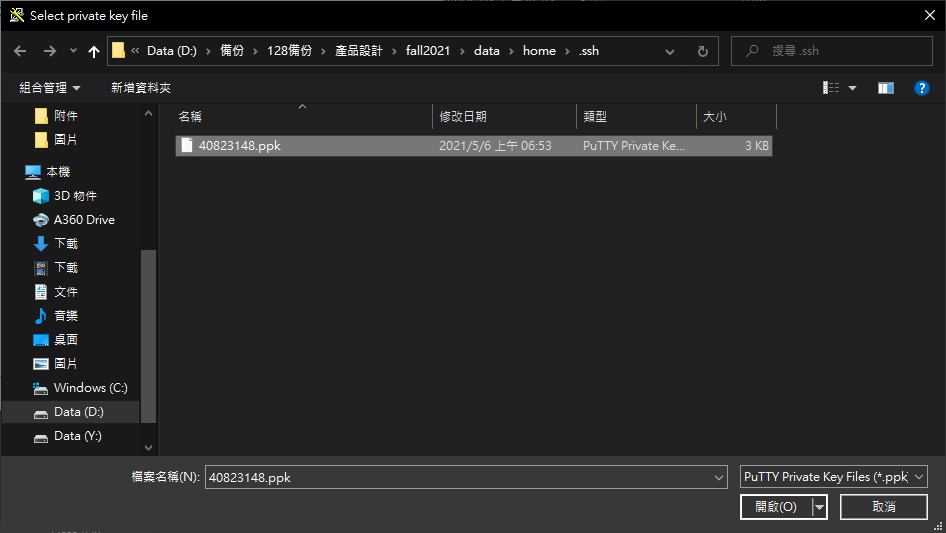Click the sidebar scrollbar thumb

point(148,336)
